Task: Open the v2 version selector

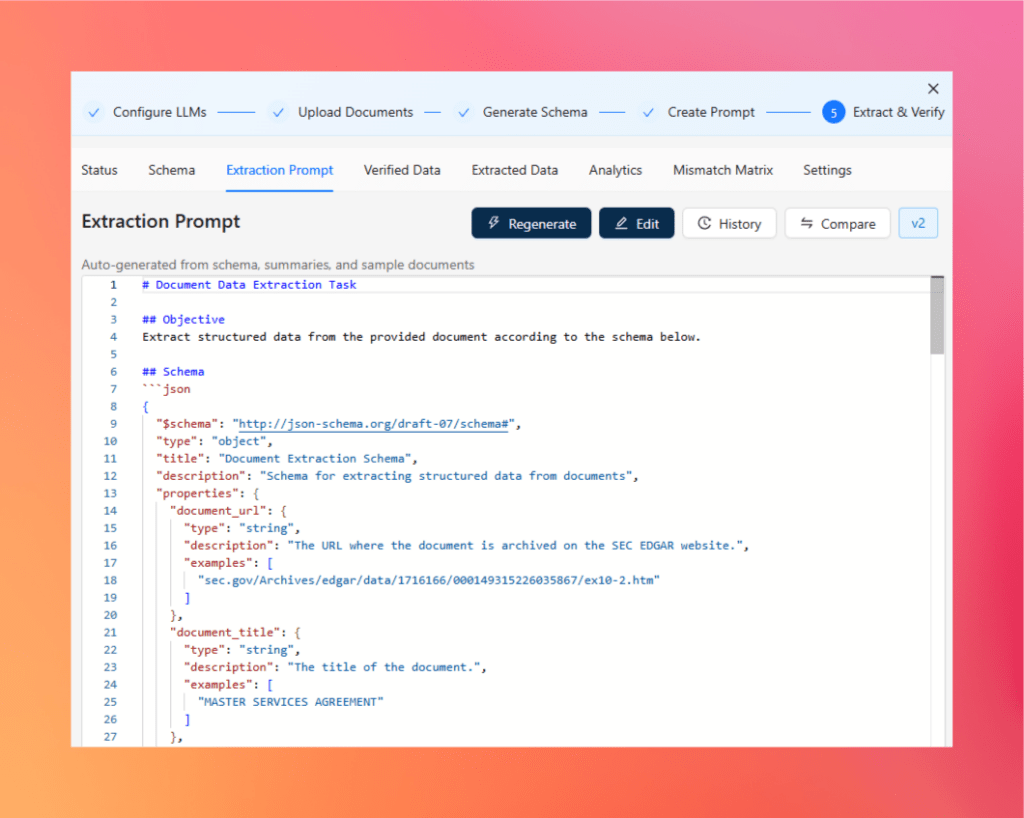Action: [918, 223]
